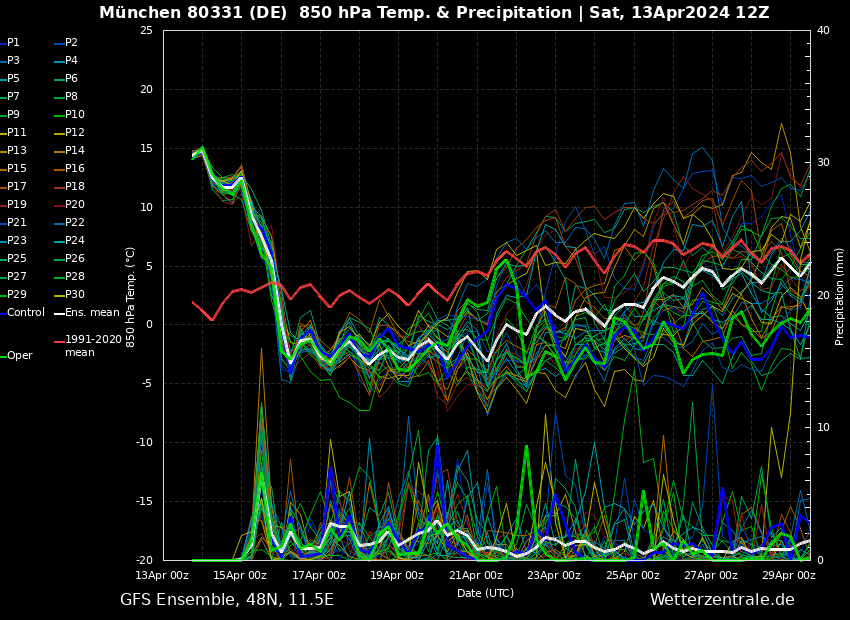Click the 13Apr 00z axis label
This screenshot has width=850, height=620.
click(x=163, y=575)
